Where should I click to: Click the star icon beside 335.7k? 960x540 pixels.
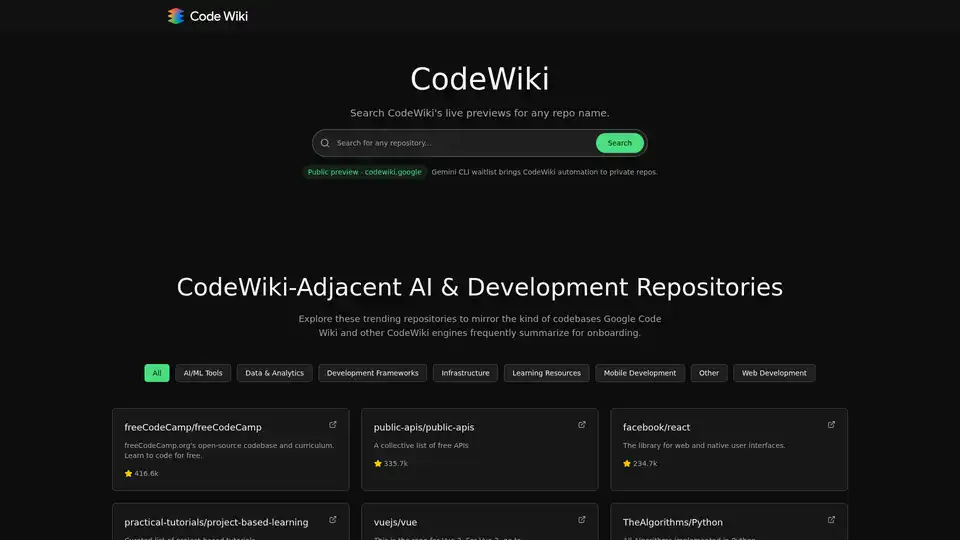[x=378, y=463]
